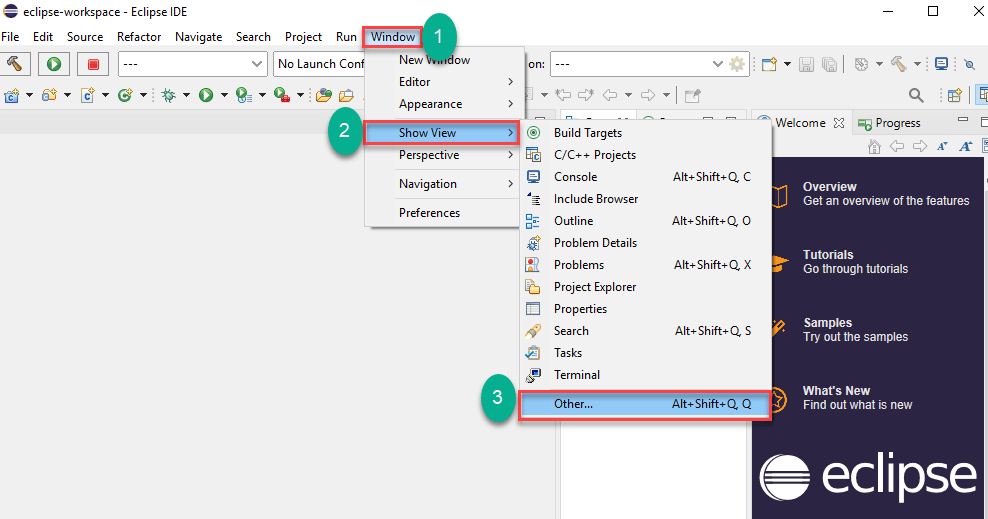Open the Samples link on Welcome page
988x519 pixels.
pos(827,323)
